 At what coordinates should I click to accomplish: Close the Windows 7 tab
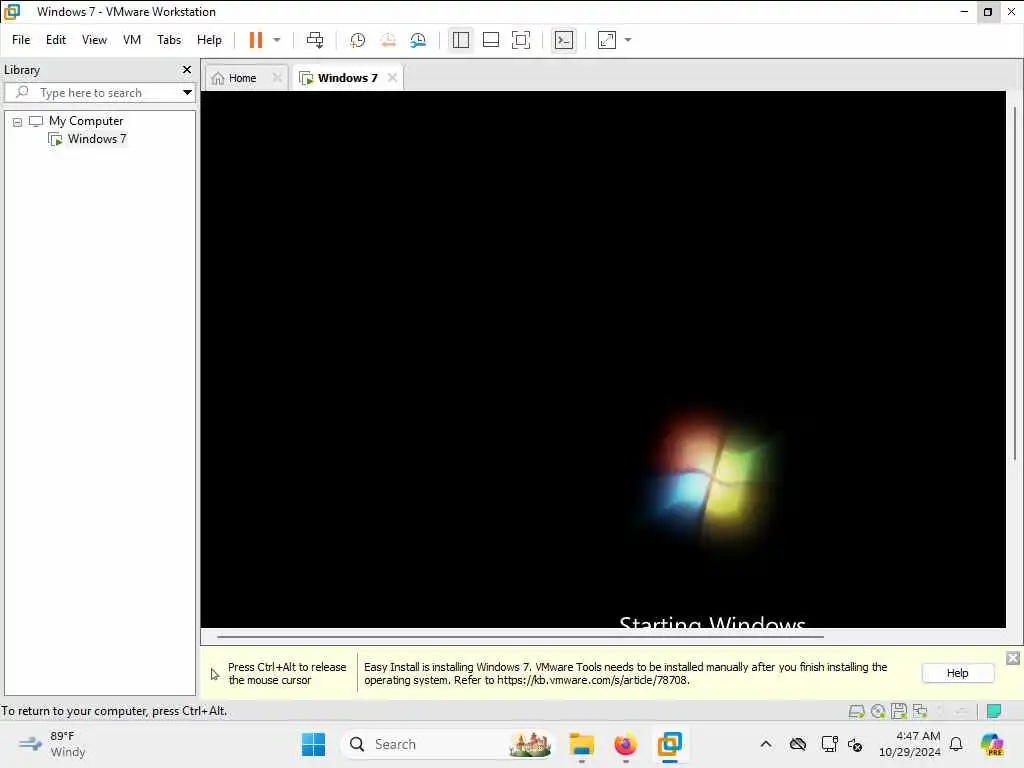pyautogui.click(x=392, y=78)
